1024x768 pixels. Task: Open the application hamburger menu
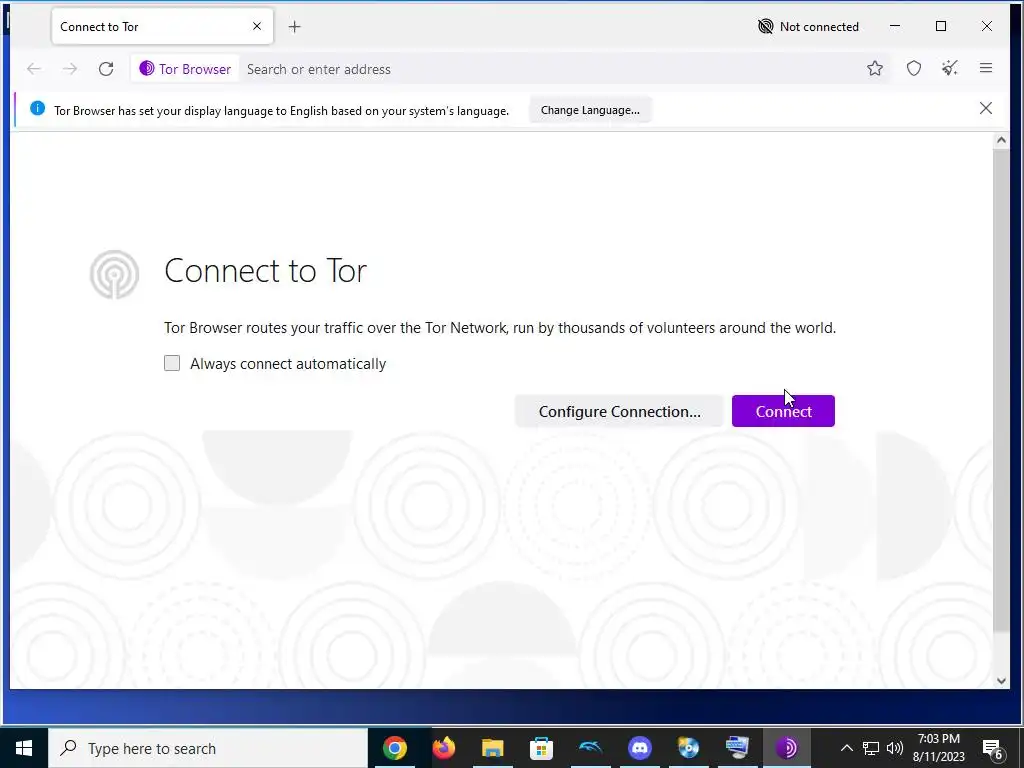(985, 68)
